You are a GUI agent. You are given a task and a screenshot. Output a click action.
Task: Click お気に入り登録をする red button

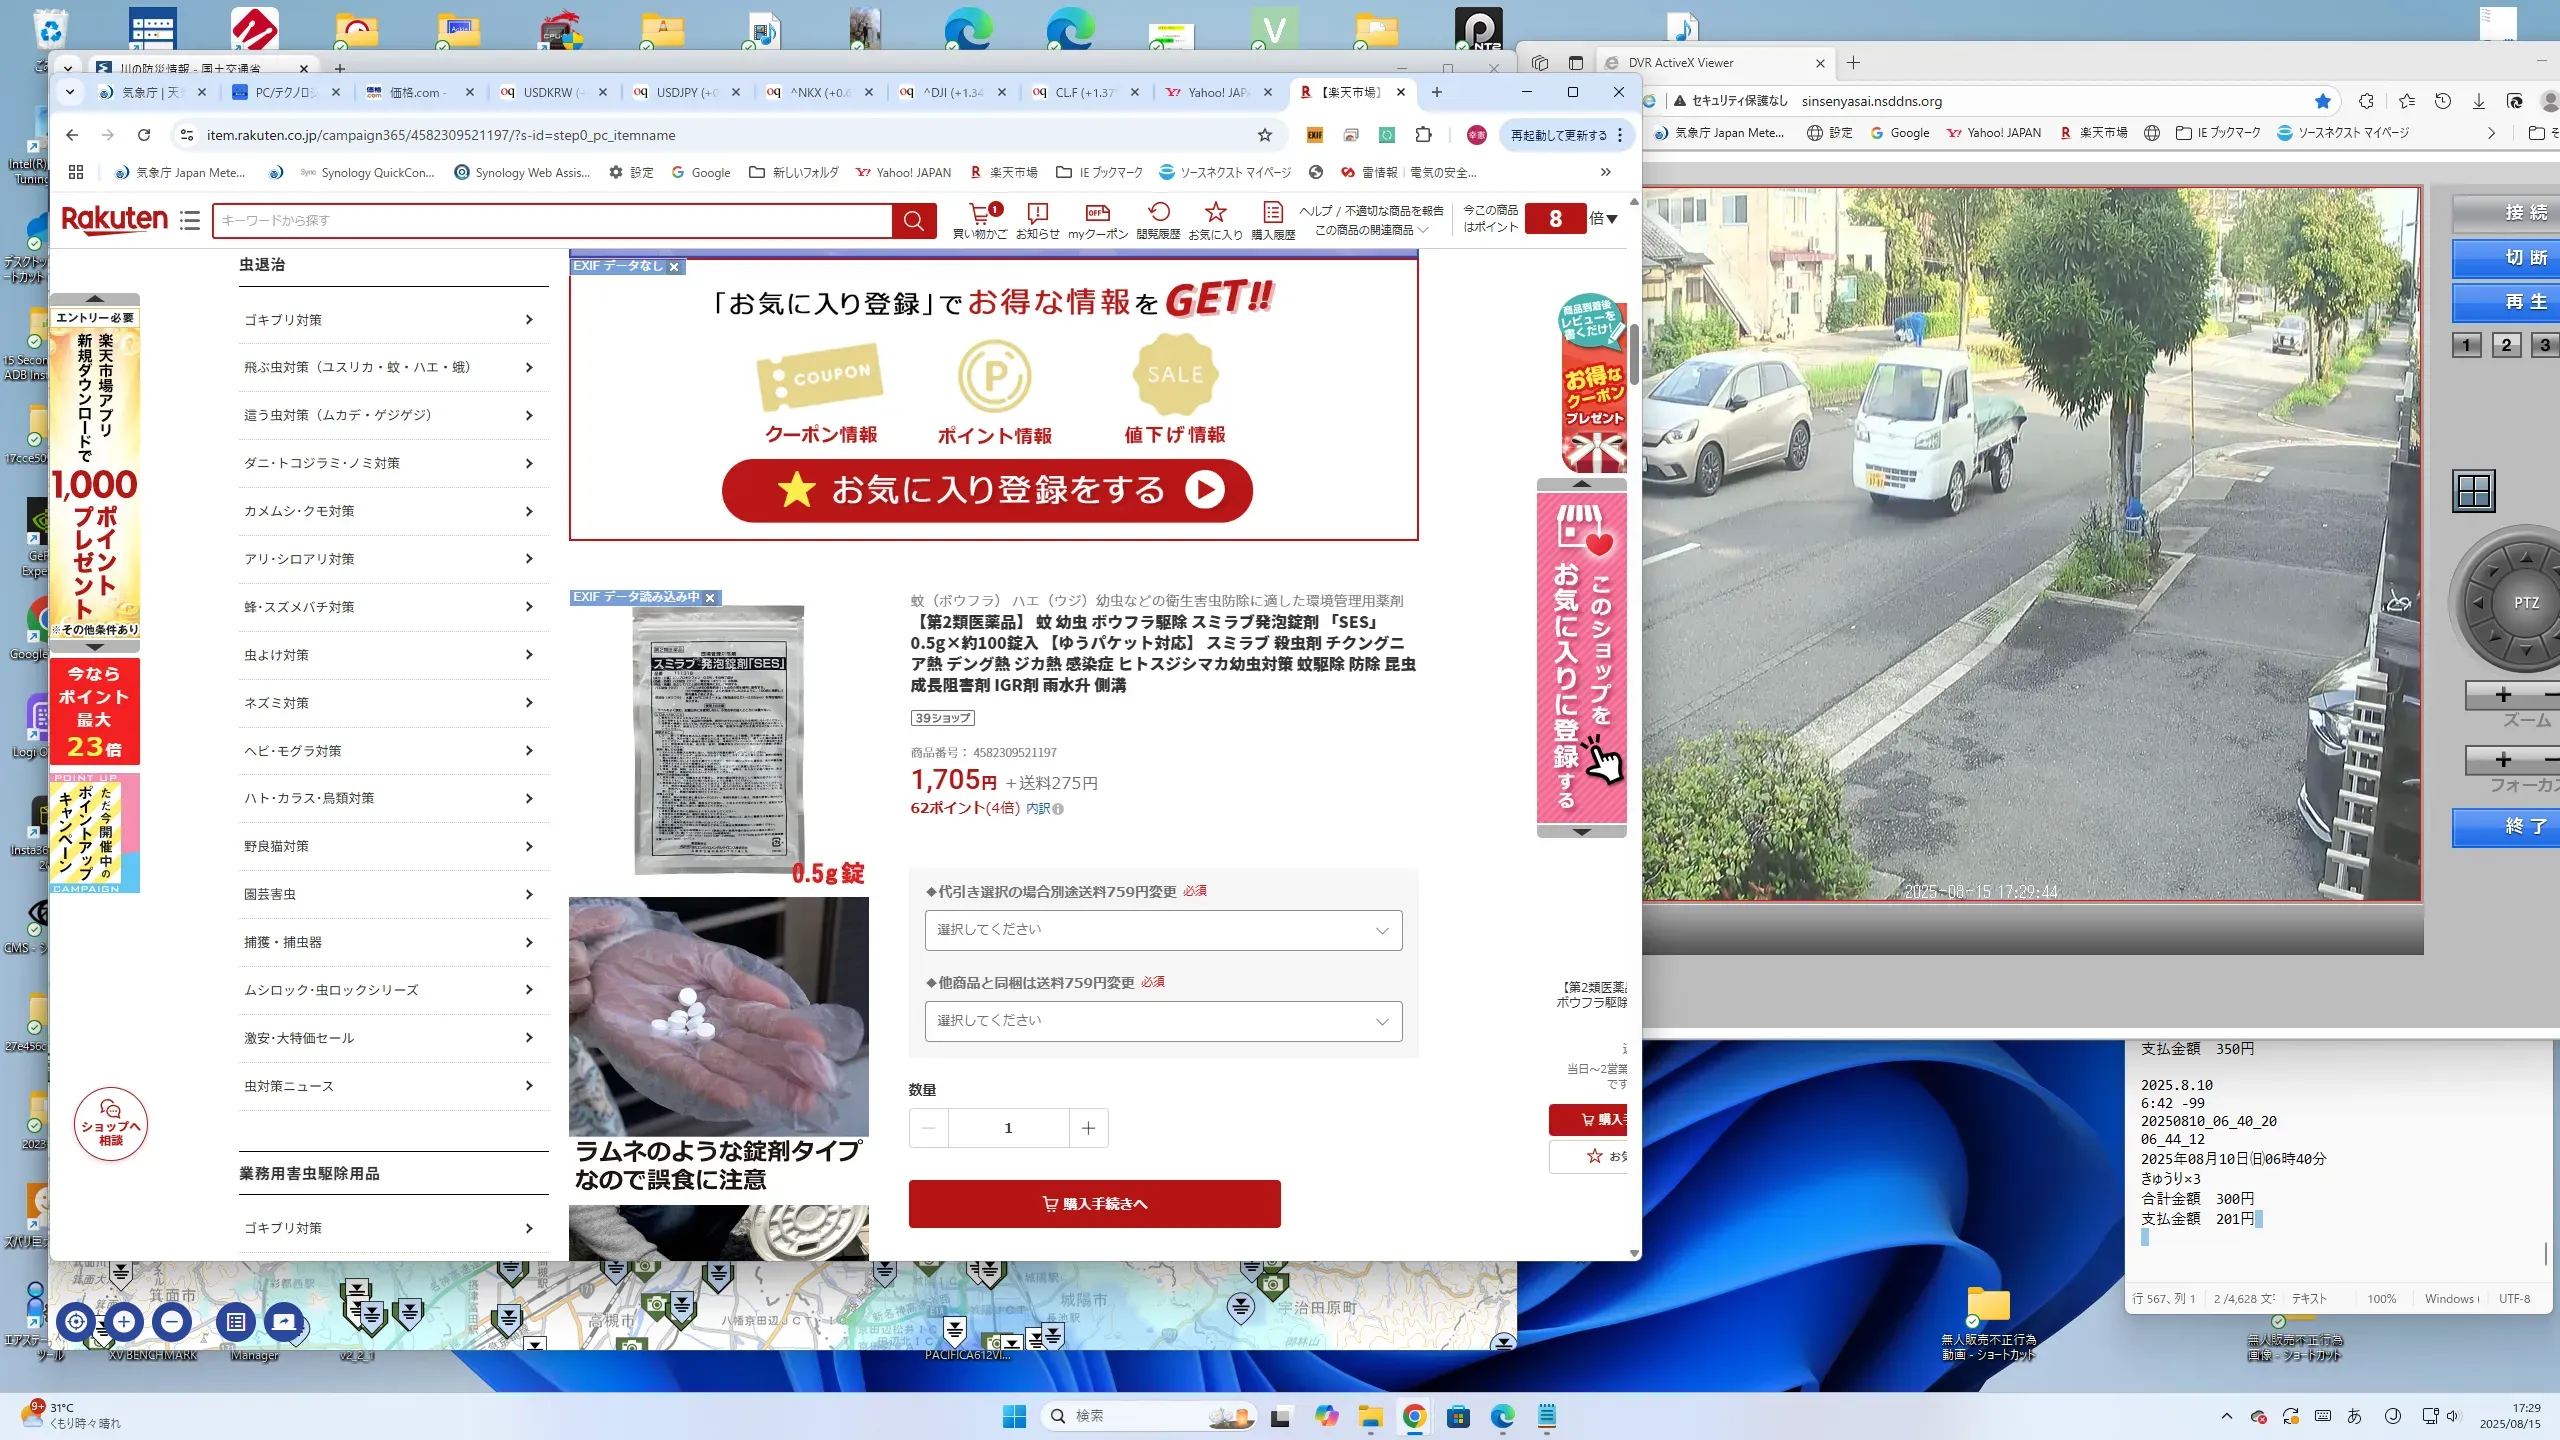987,490
